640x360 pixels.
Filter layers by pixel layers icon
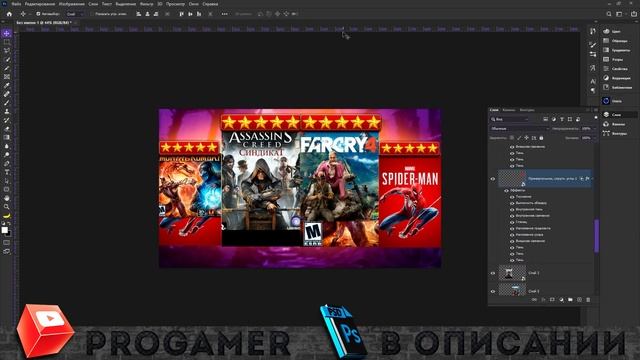point(545,119)
